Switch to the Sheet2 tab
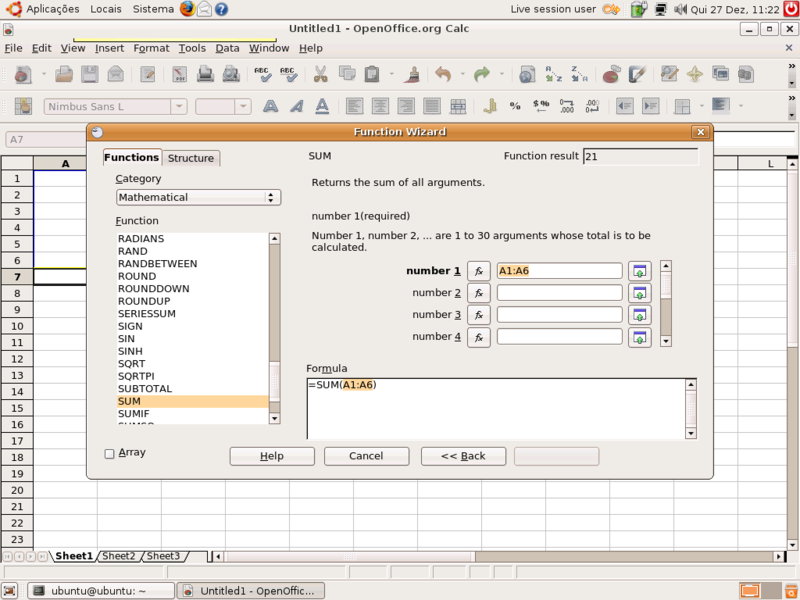This screenshot has height=600, width=800. click(x=118, y=556)
